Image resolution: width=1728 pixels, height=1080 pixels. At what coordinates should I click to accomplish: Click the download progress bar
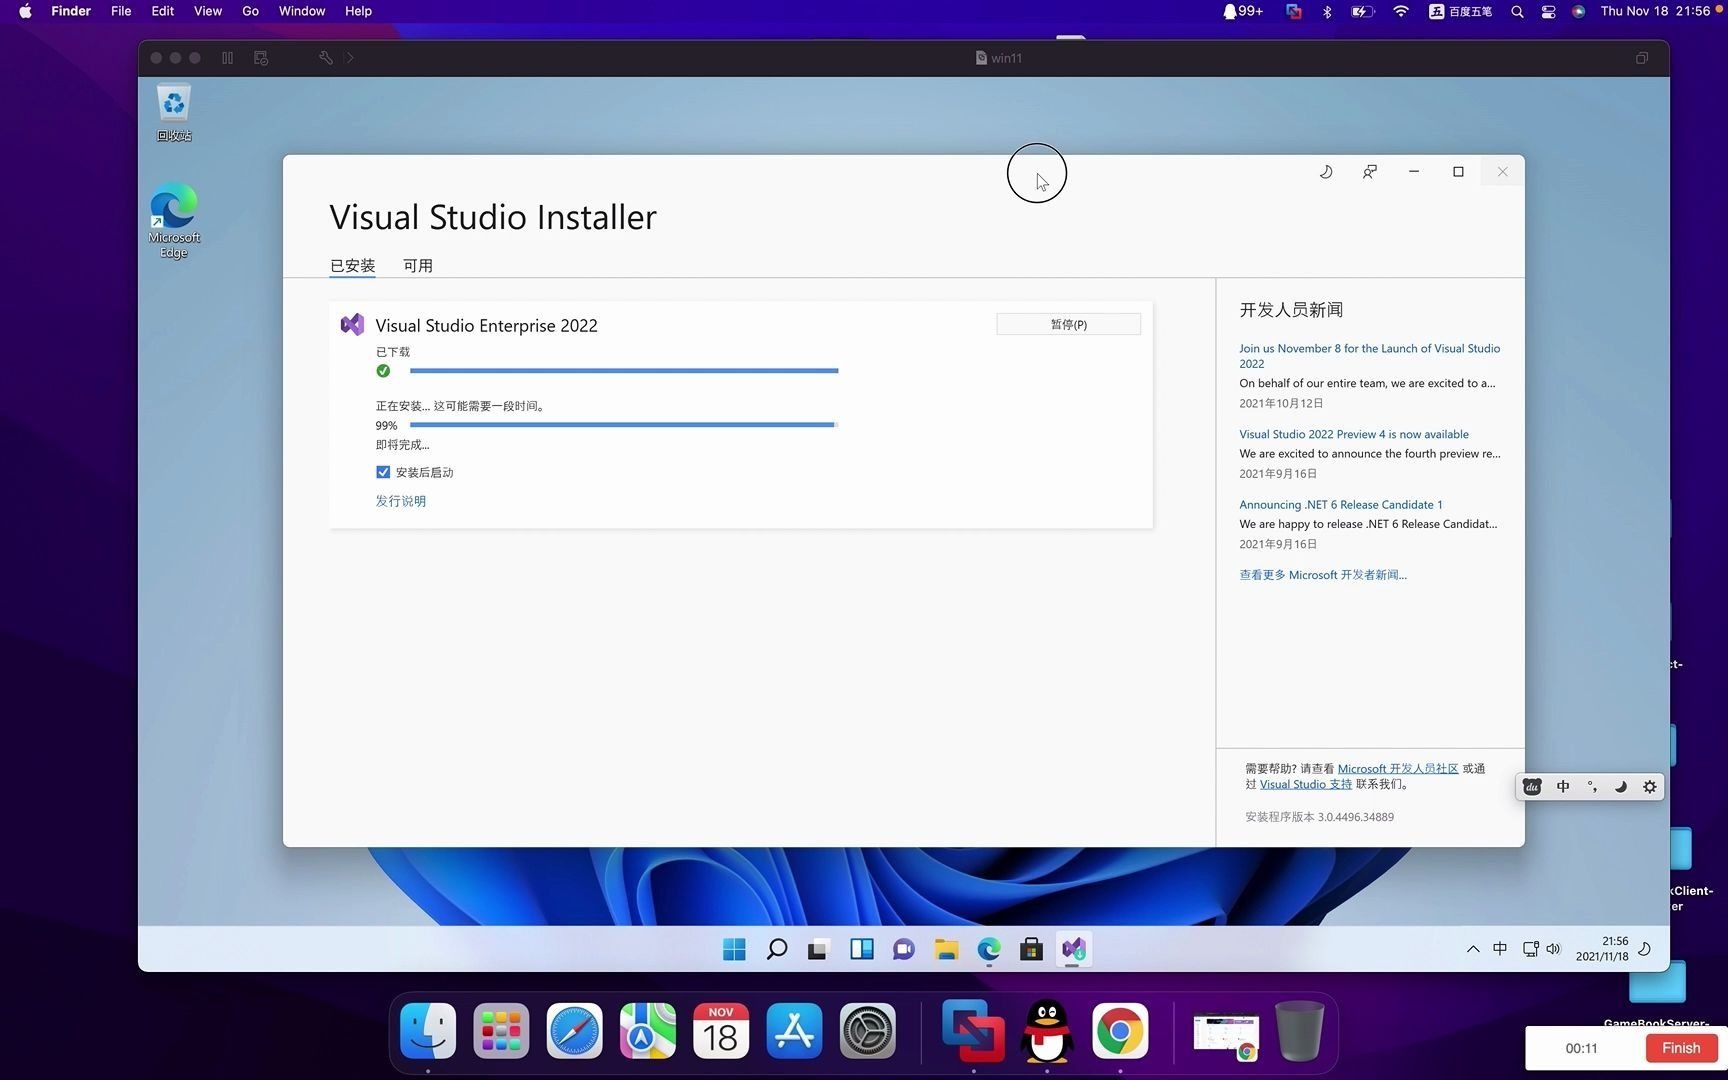(x=624, y=371)
